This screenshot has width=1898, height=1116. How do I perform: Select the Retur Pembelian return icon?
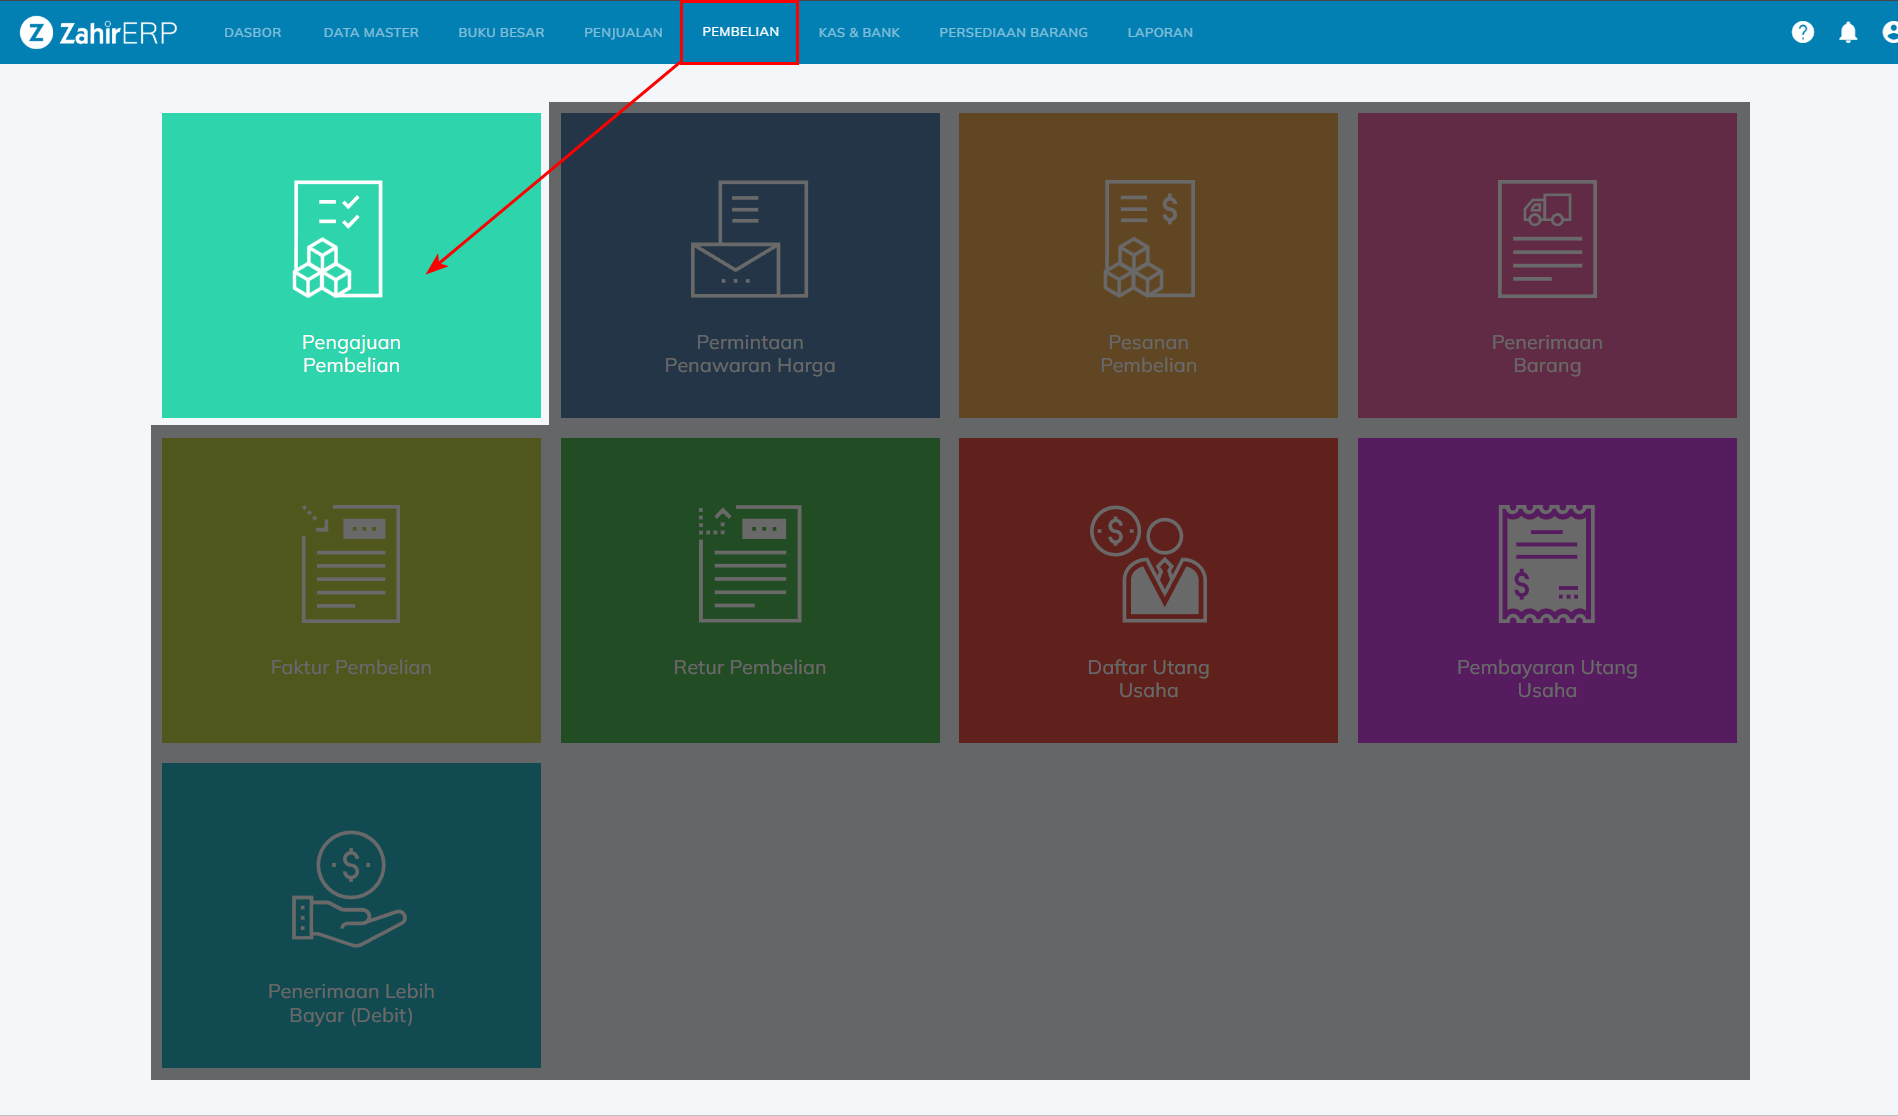pyautogui.click(x=749, y=564)
